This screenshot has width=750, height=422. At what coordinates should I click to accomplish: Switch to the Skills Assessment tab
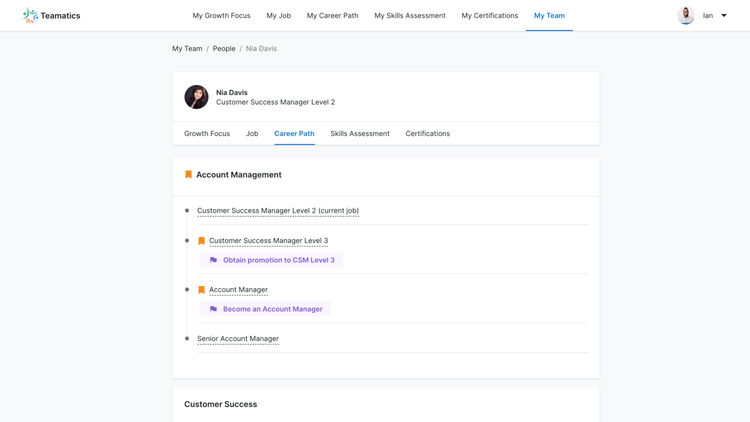coord(360,133)
